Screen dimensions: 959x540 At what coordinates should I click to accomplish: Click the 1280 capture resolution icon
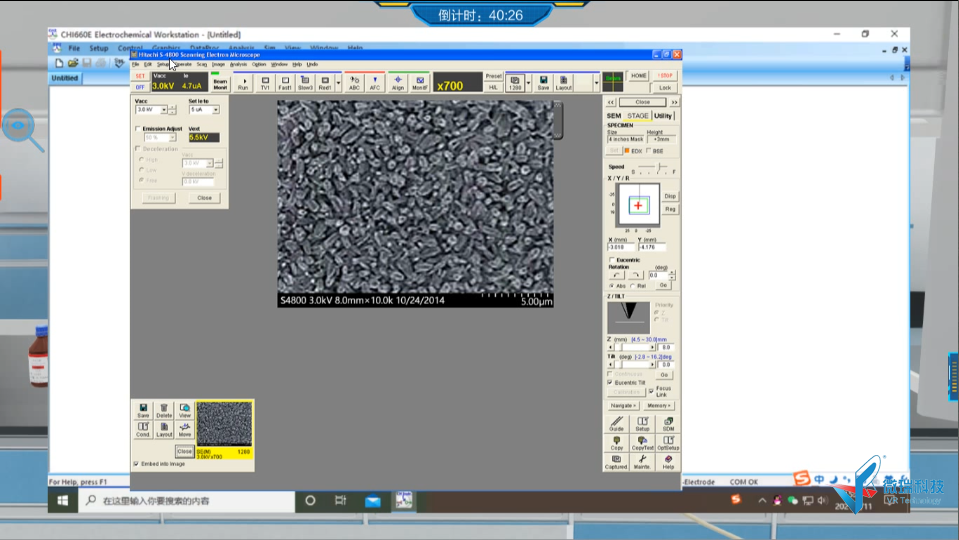[x=515, y=83]
